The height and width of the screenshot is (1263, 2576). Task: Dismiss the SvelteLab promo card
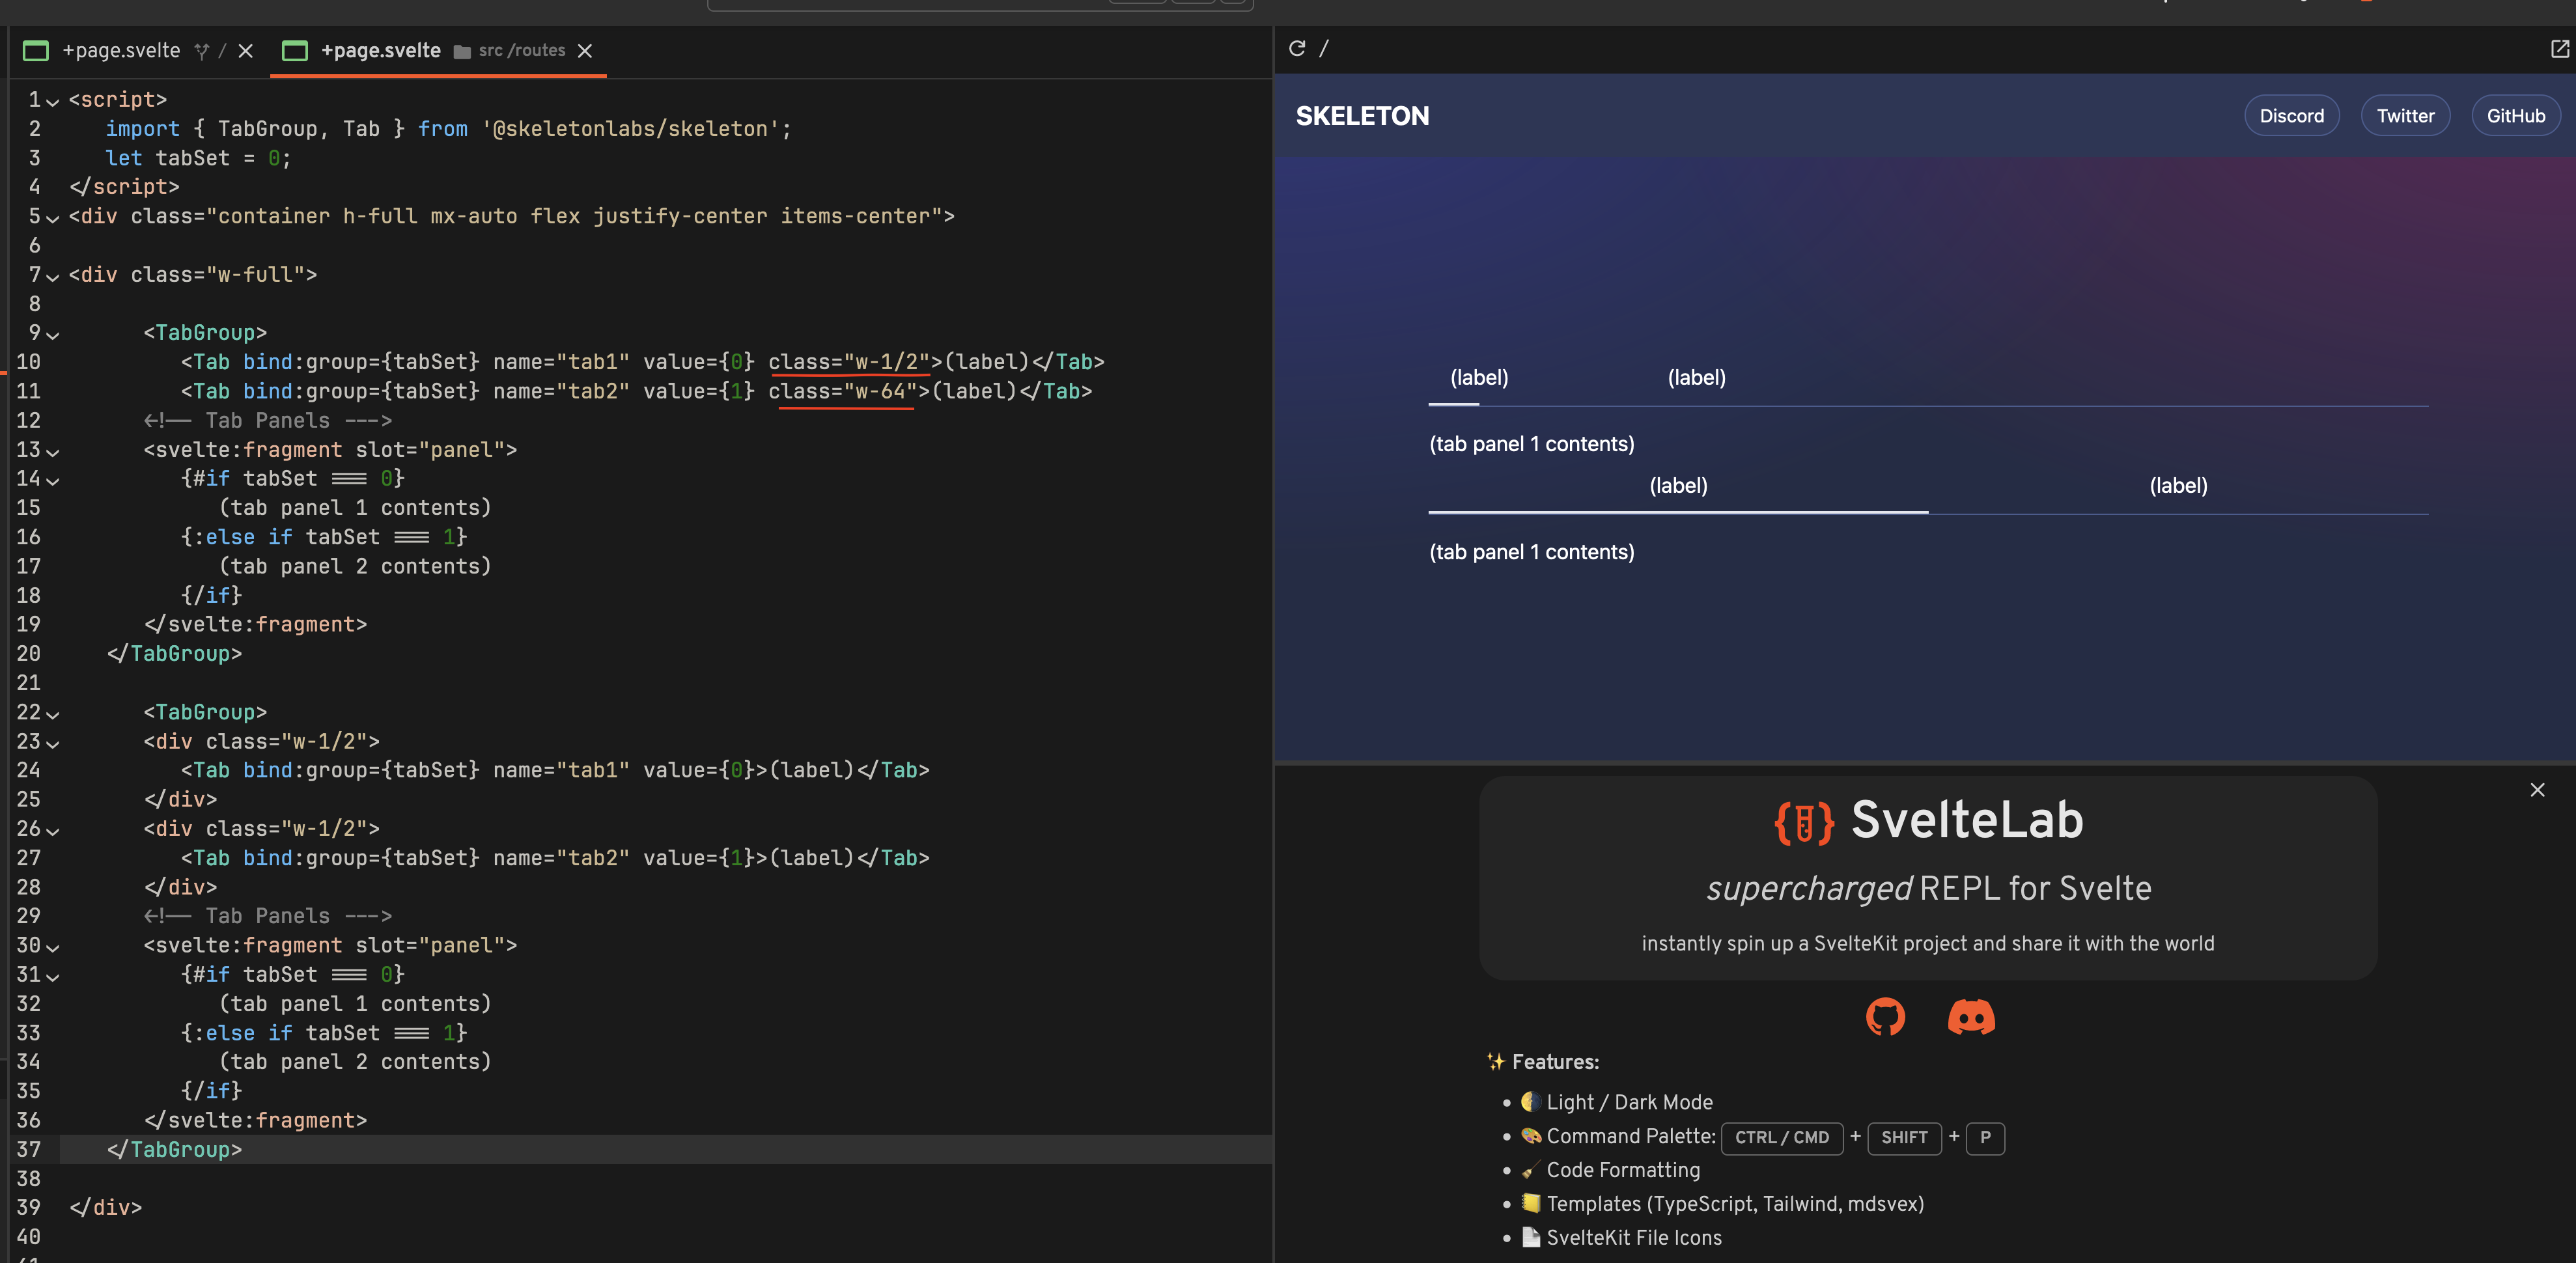(2537, 790)
